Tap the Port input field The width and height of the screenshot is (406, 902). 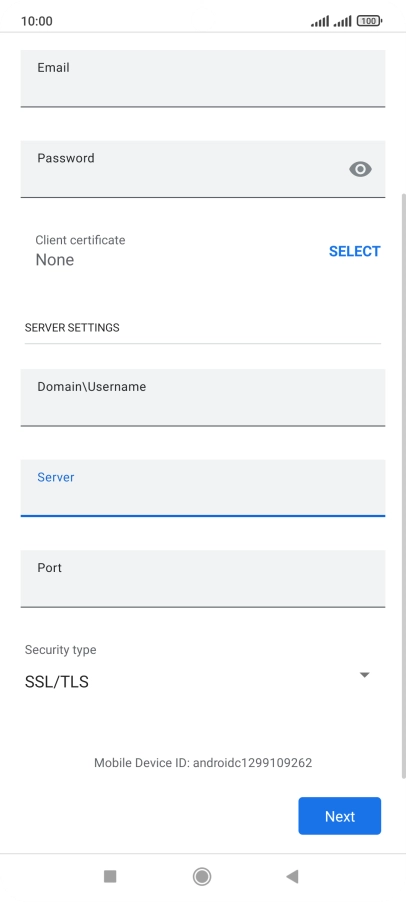click(x=203, y=578)
